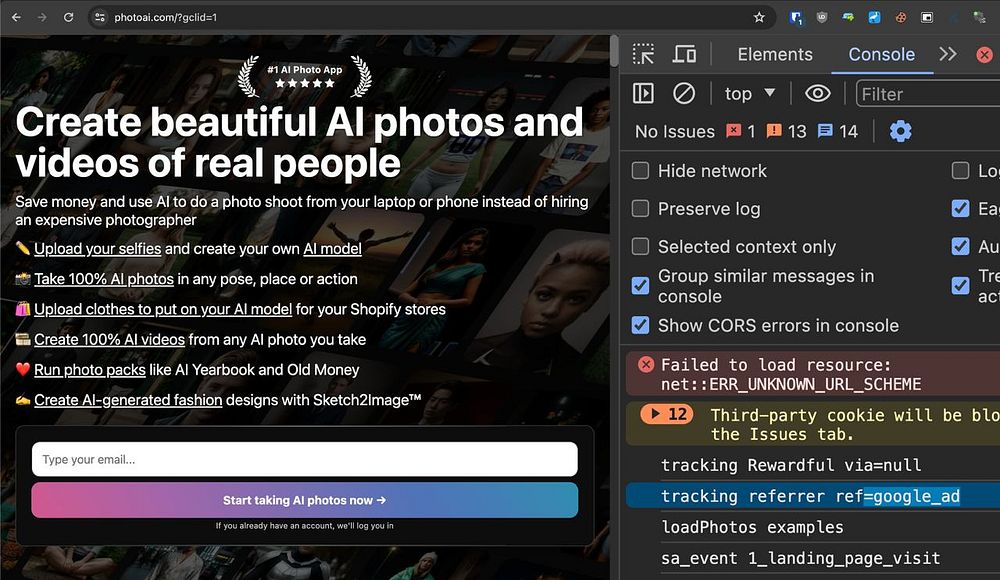
Task: Click the 'Failed to load resource' error message
Action: 791,375
